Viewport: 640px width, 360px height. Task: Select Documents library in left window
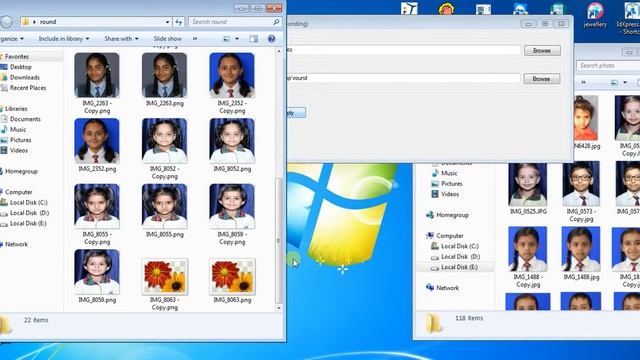(x=25, y=119)
